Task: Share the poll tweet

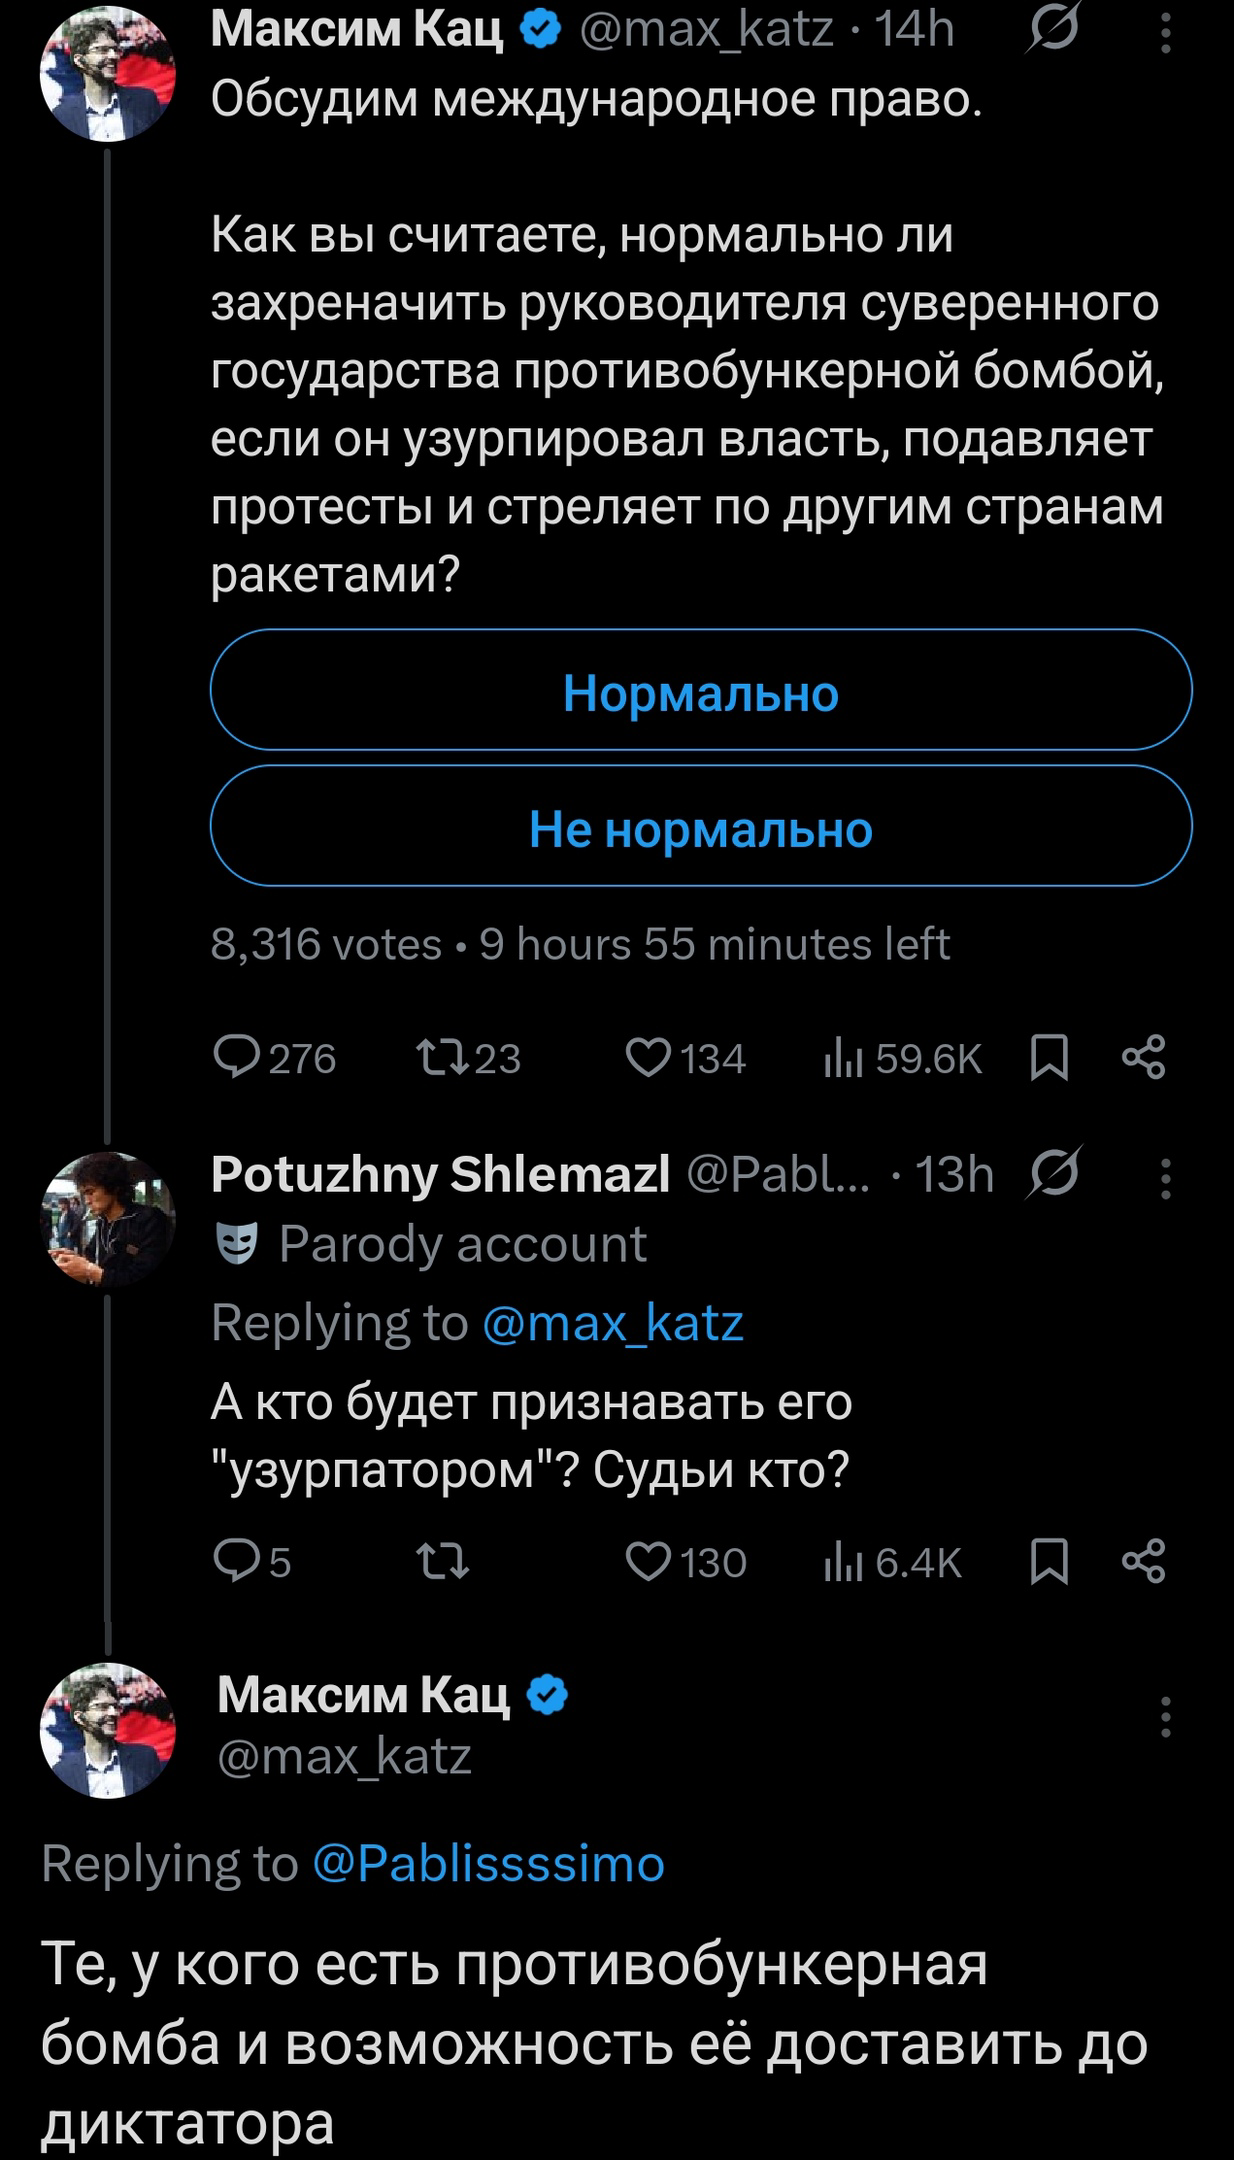Action: tap(1144, 1058)
